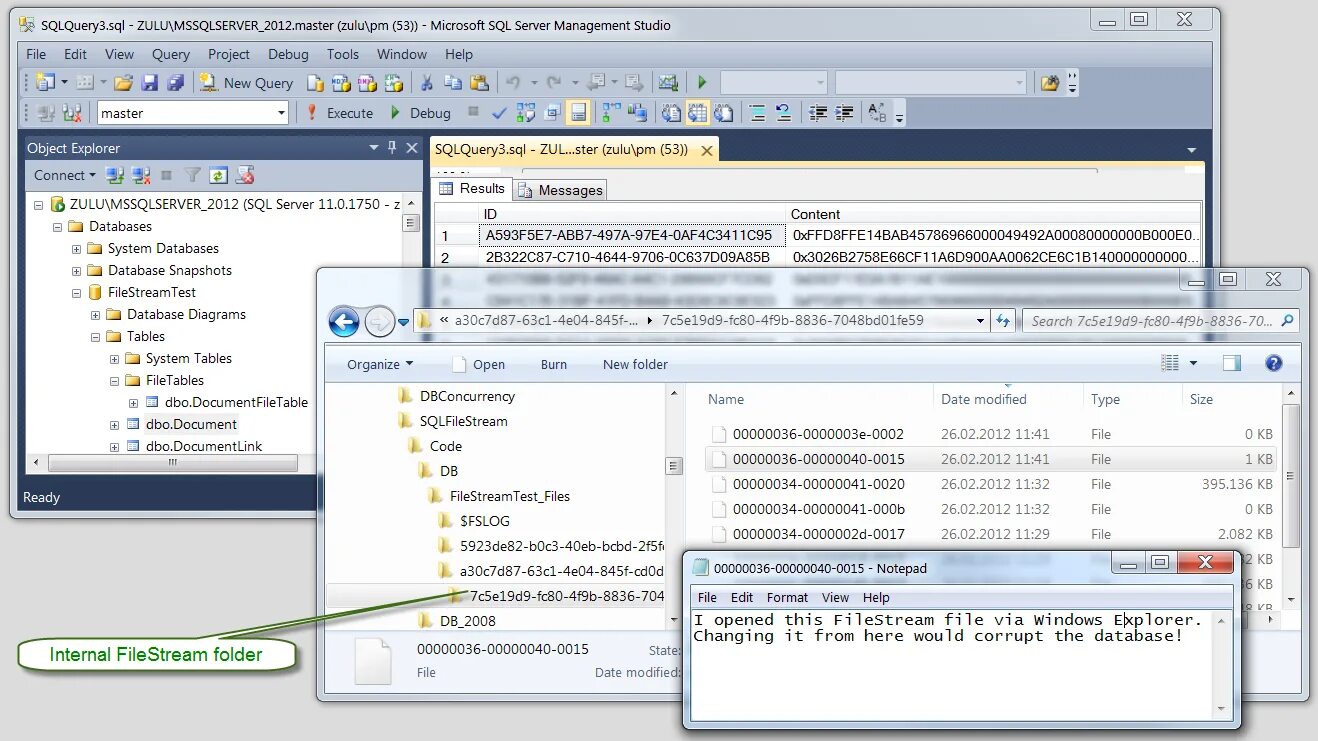
Task: Click the Explorer Back navigation button
Action: coord(344,321)
